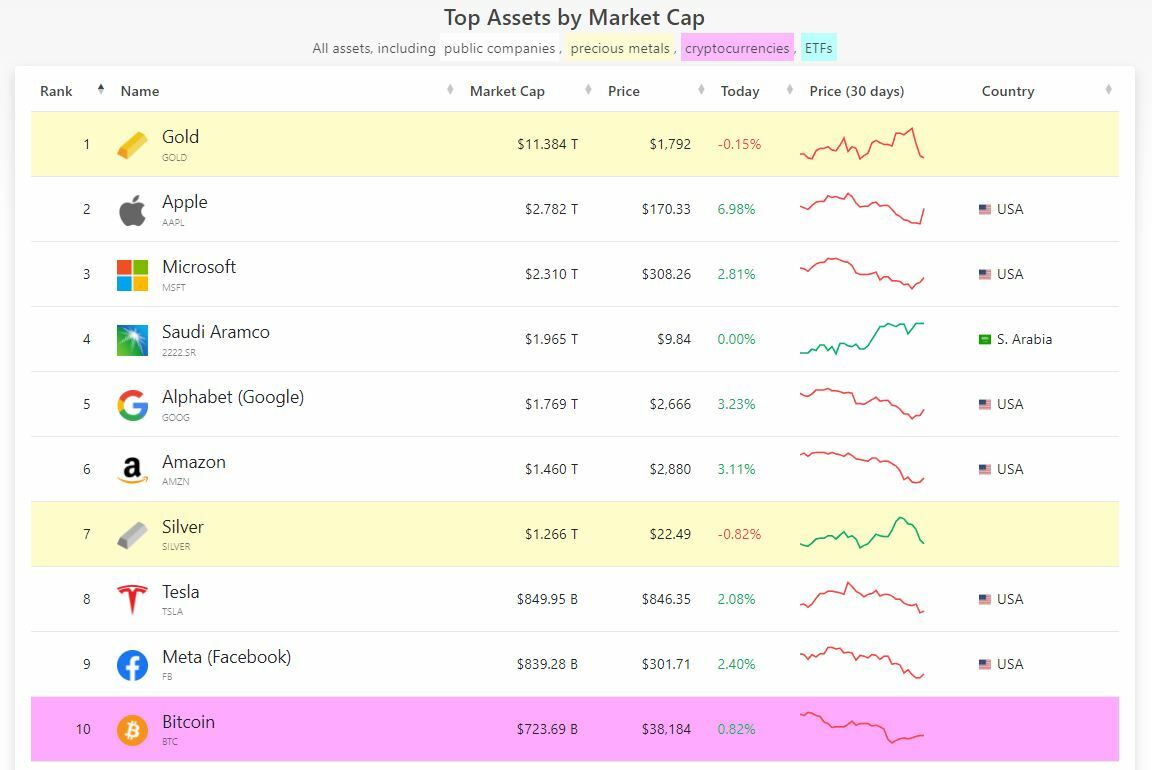Sort by Market Cap column arrow
The image size is (1152, 770).
[588, 91]
